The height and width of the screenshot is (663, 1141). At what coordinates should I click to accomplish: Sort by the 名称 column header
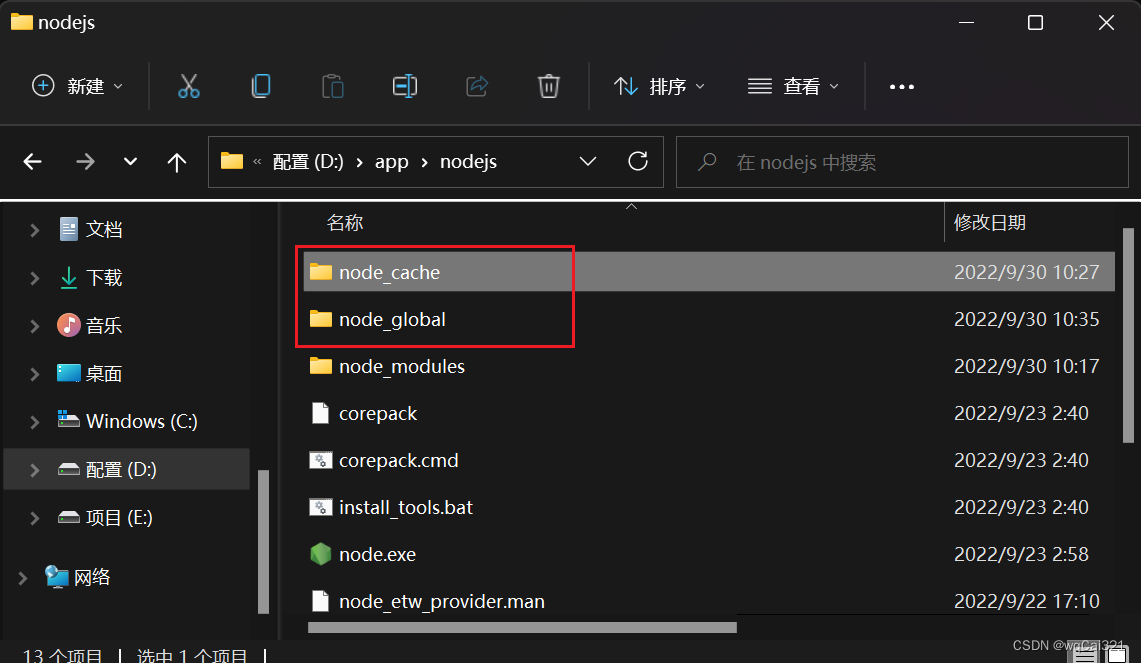[345, 223]
